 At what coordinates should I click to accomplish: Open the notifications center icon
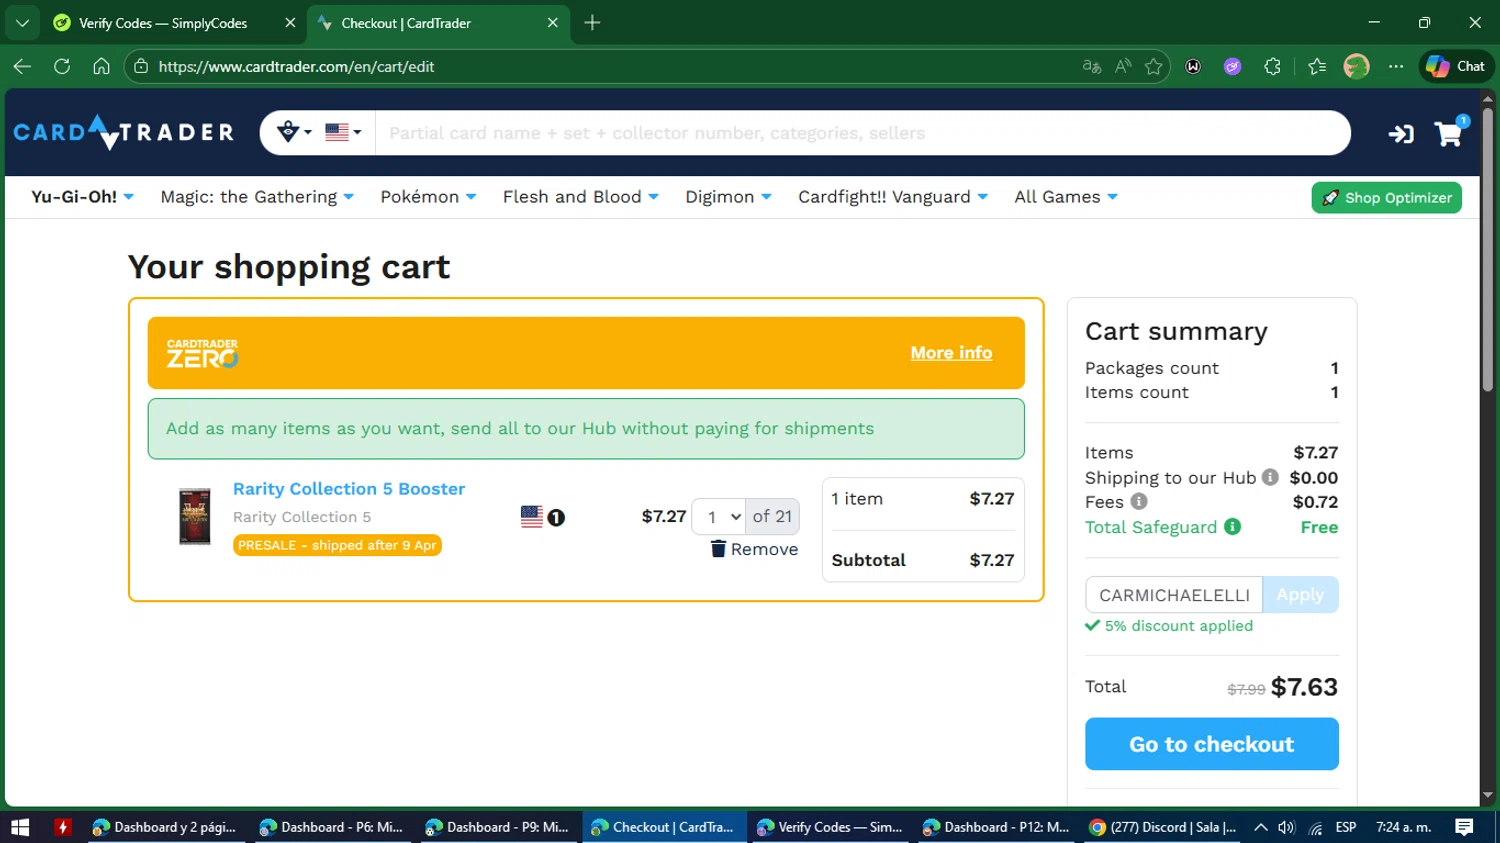pyautogui.click(x=1464, y=827)
